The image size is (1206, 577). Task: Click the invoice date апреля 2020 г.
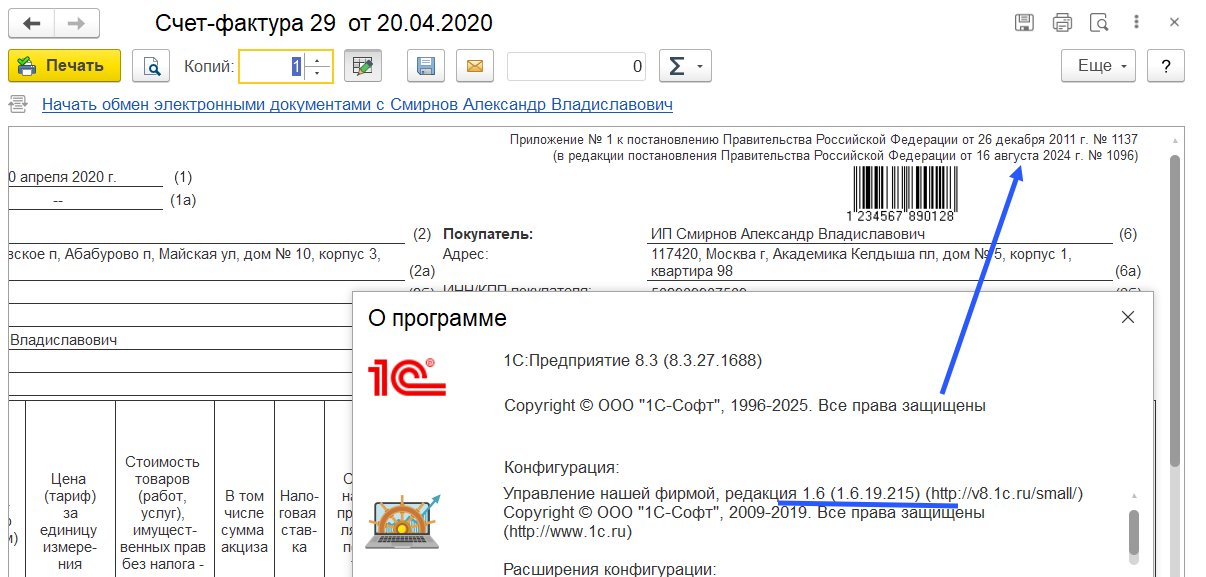click(63, 177)
